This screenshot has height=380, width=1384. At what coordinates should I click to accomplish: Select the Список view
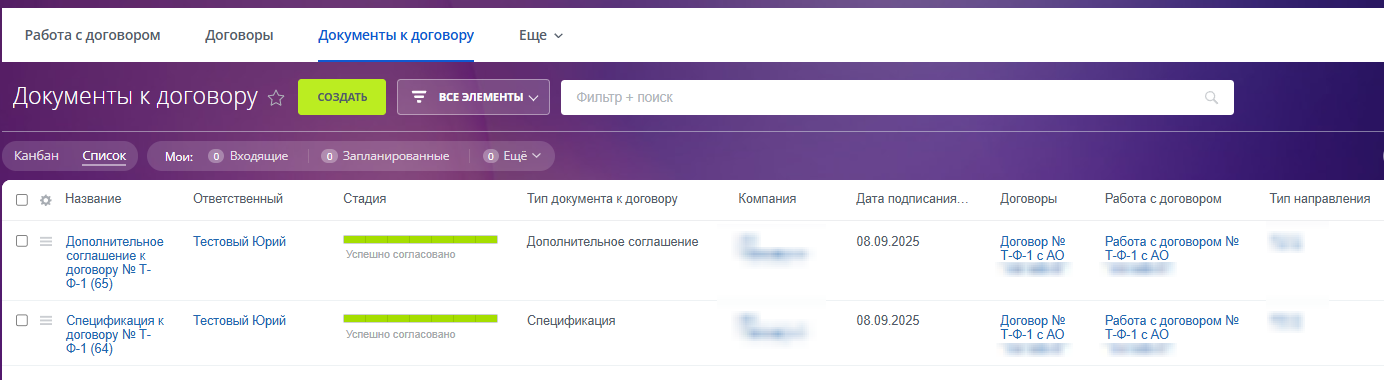click(x=104, y=156)
